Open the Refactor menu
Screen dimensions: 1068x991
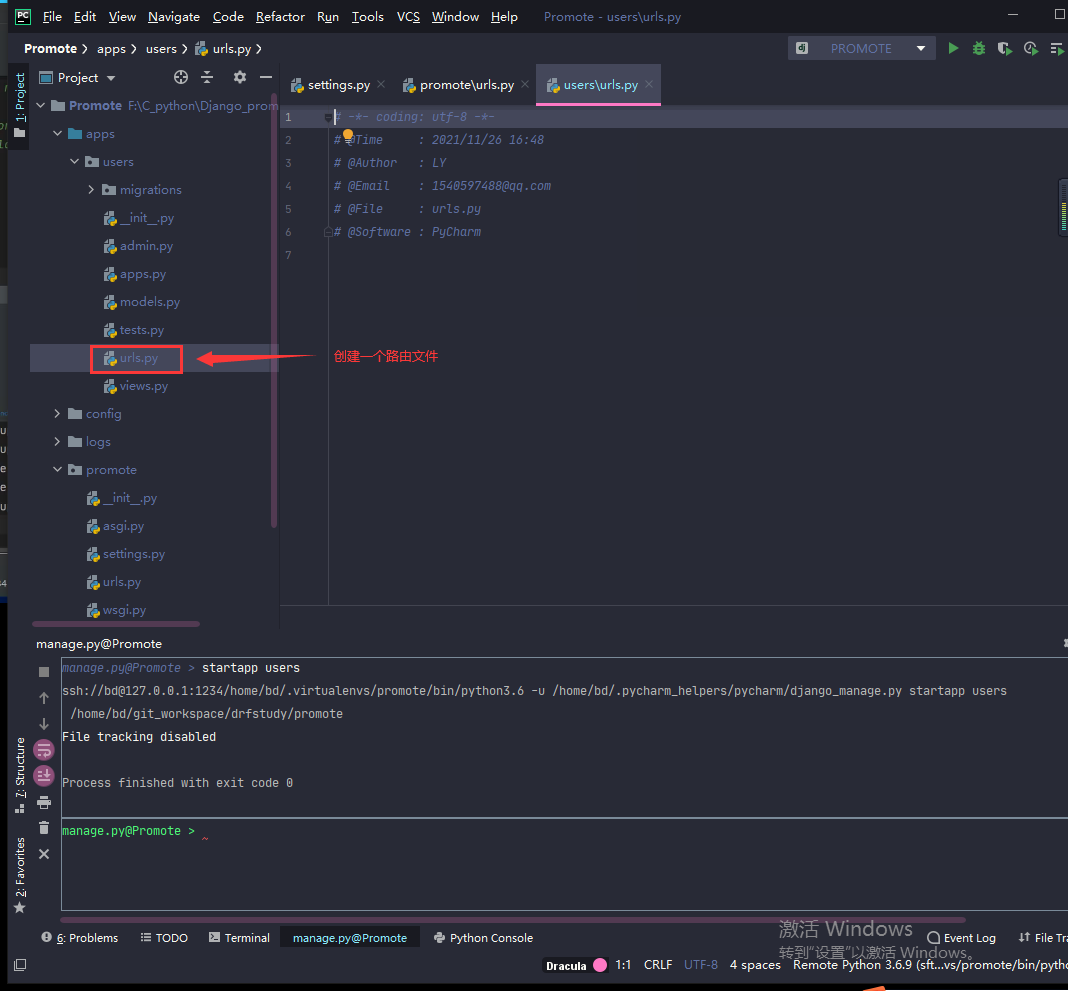(280, 16)
